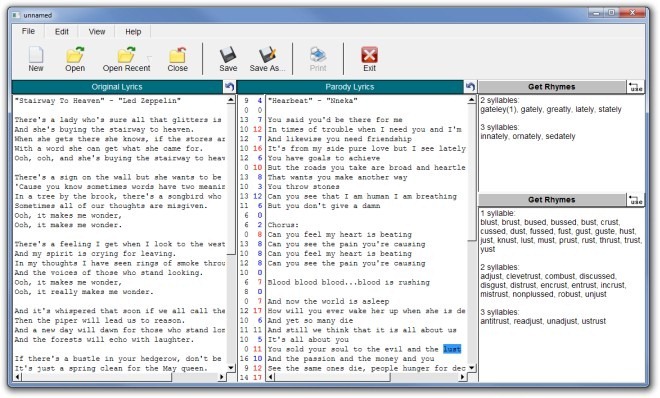
Task: Click the 'Chorus:' line in parody lyrics
Action: click(283, 225)
